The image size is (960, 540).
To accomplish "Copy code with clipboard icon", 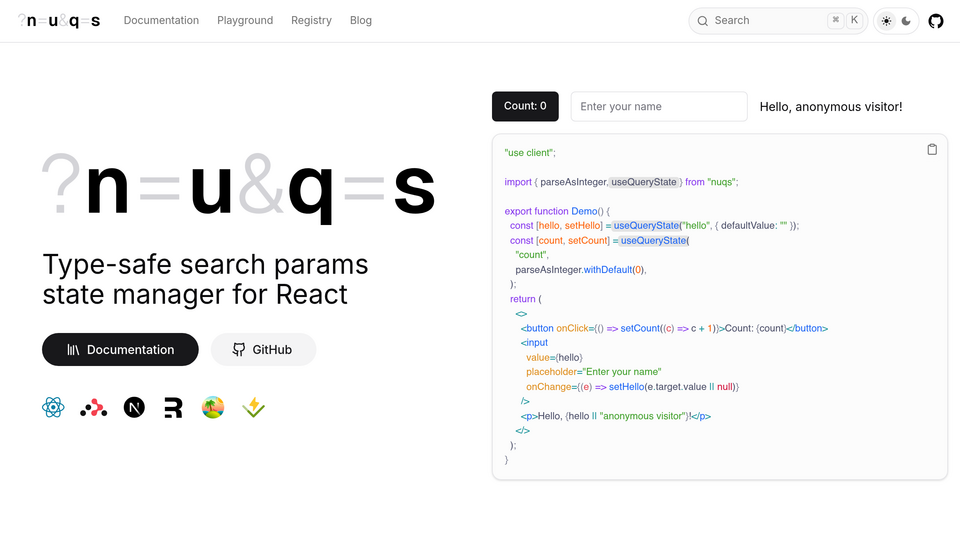I will coord(932,149).
